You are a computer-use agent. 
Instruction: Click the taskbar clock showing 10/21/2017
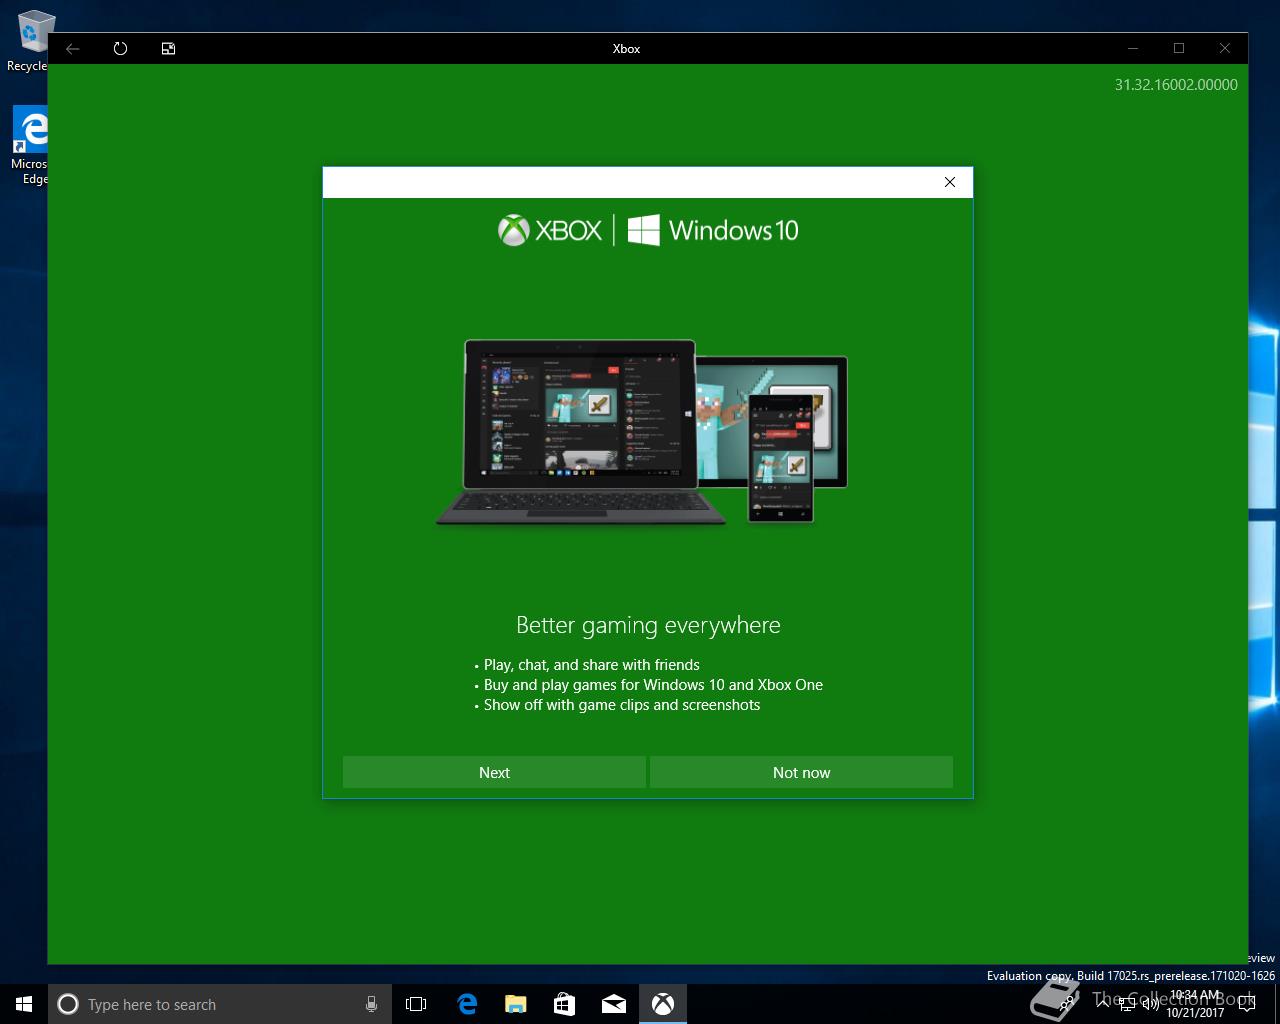1195,1004
